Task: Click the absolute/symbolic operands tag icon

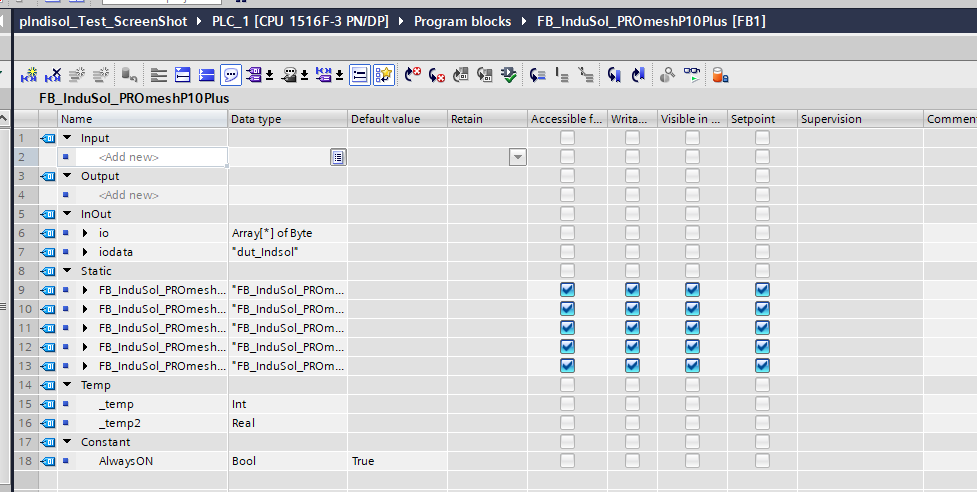Action: (x=254, y=75)
